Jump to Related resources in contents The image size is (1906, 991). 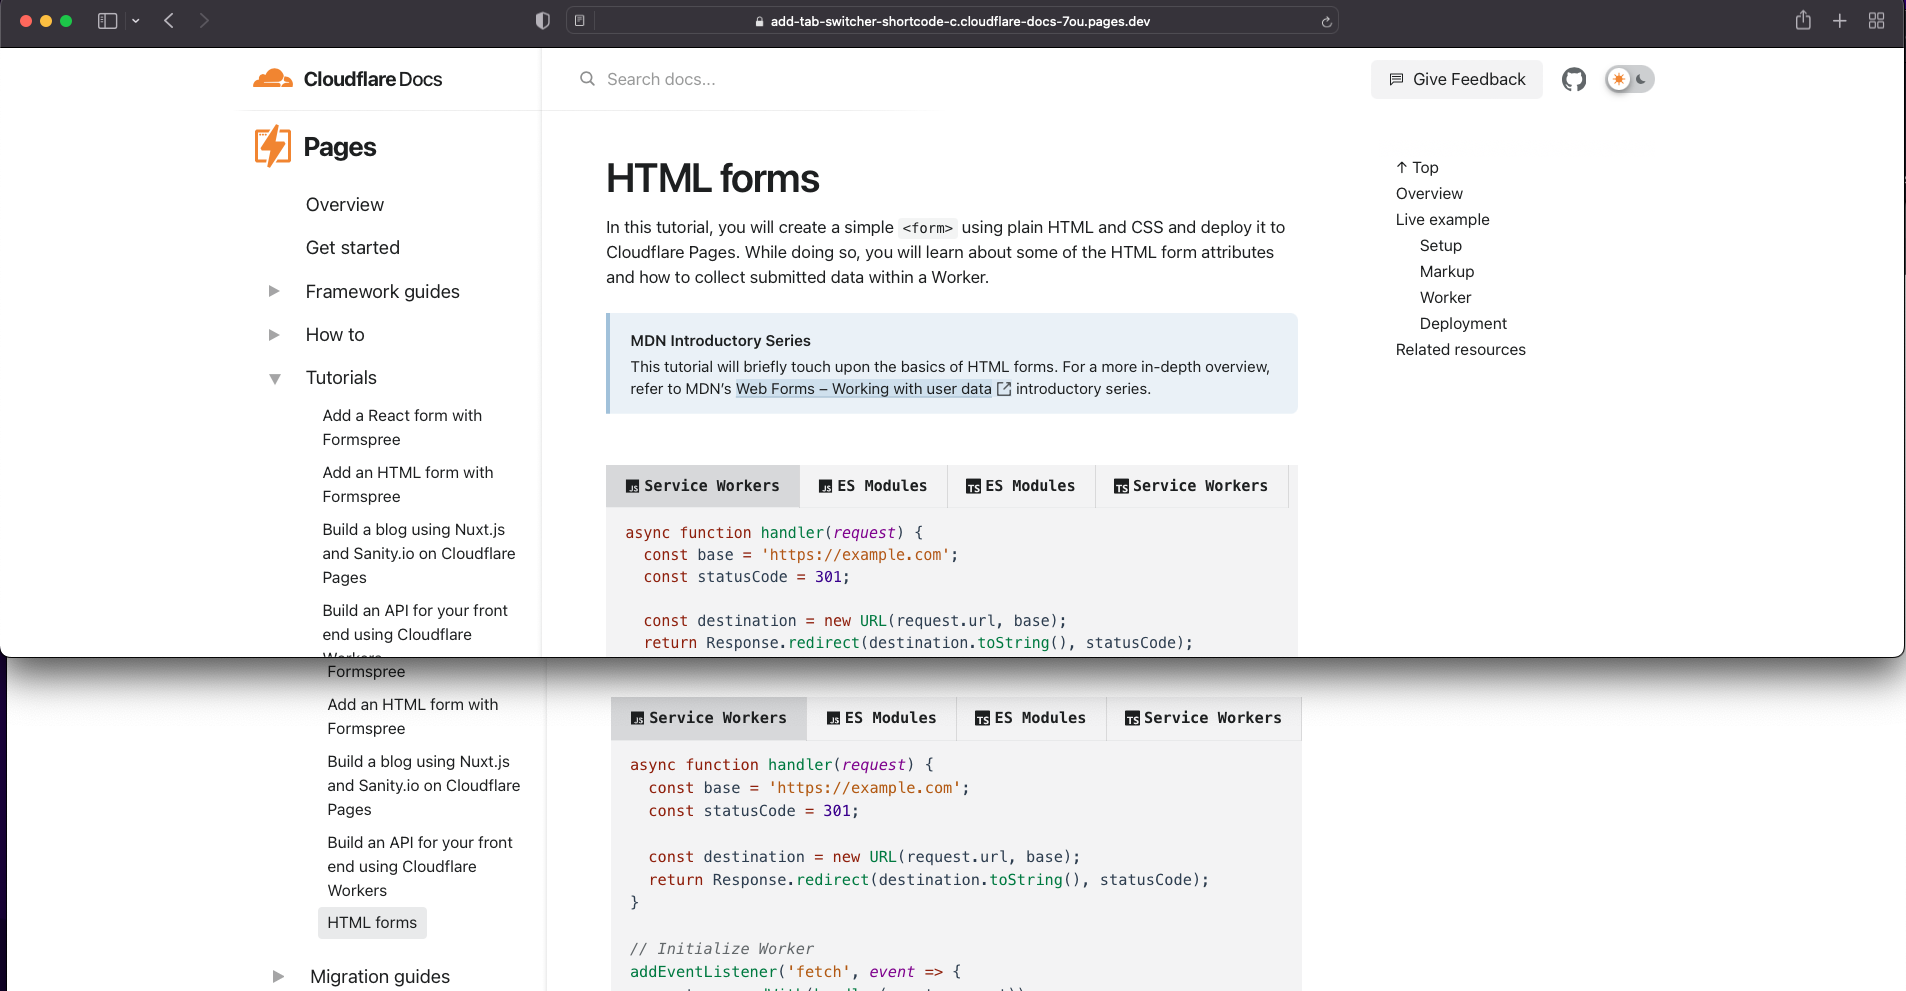tap(1460, 350)
